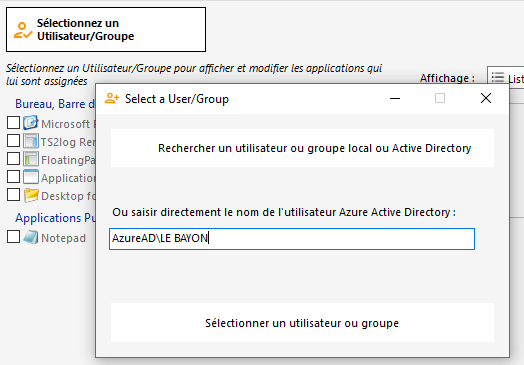Image resolution: width=524 pixels, height=365 pixels.
Task: Click Rechercher un utilisateur ou groupe local button
Action: pyautogui.click(x=302, y=148)
